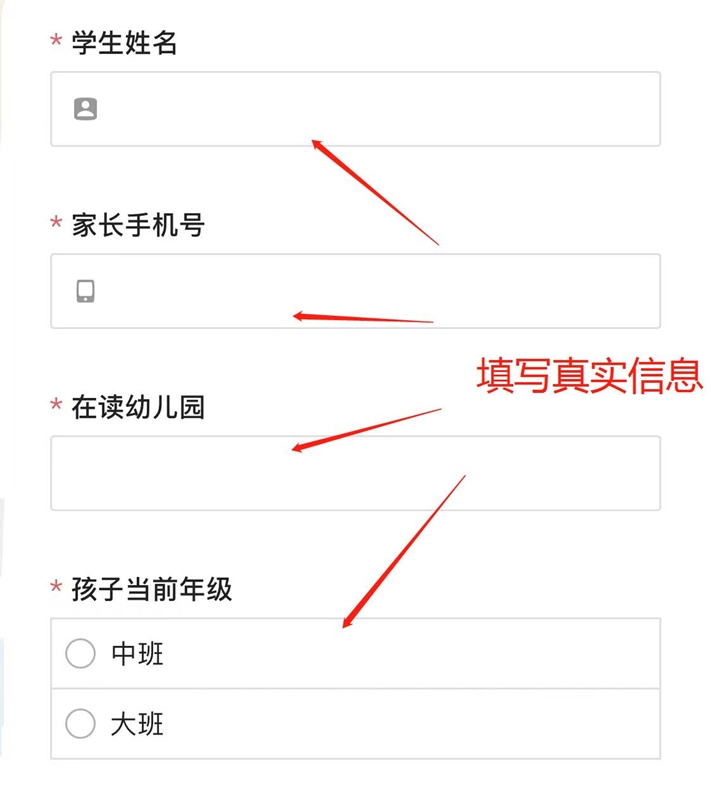Click the 中班 option text
This screenshot has width=711, height=800.
(137, 654)
